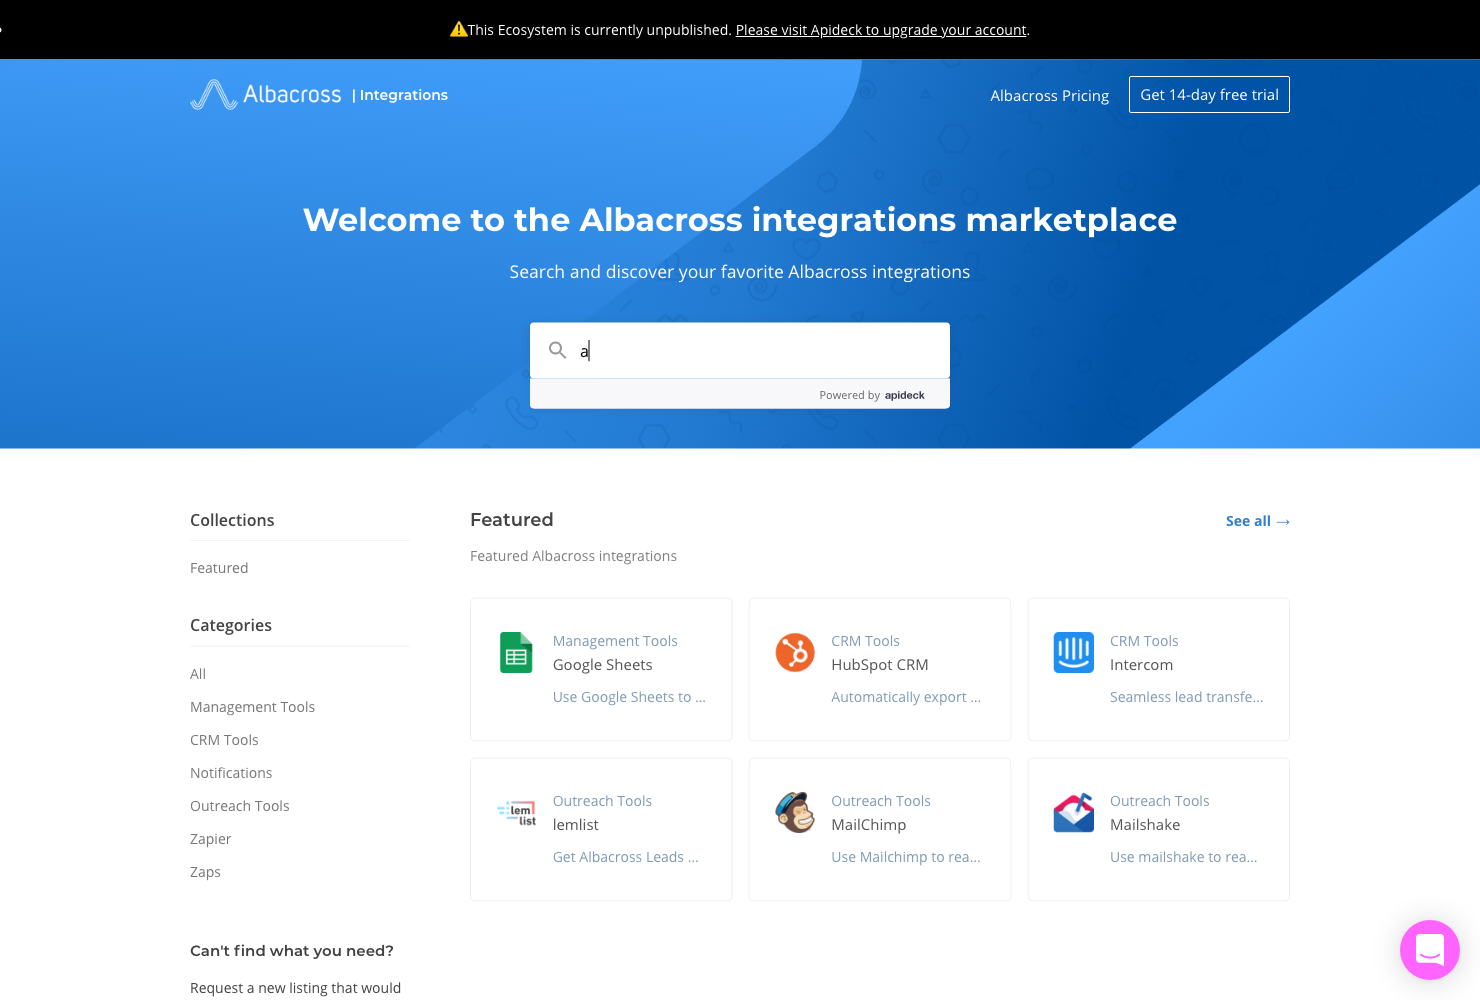Click Get 14-day free trial button
Image resolution: width=1480 pixels, height=1000 pixels.
[1209, 95]
